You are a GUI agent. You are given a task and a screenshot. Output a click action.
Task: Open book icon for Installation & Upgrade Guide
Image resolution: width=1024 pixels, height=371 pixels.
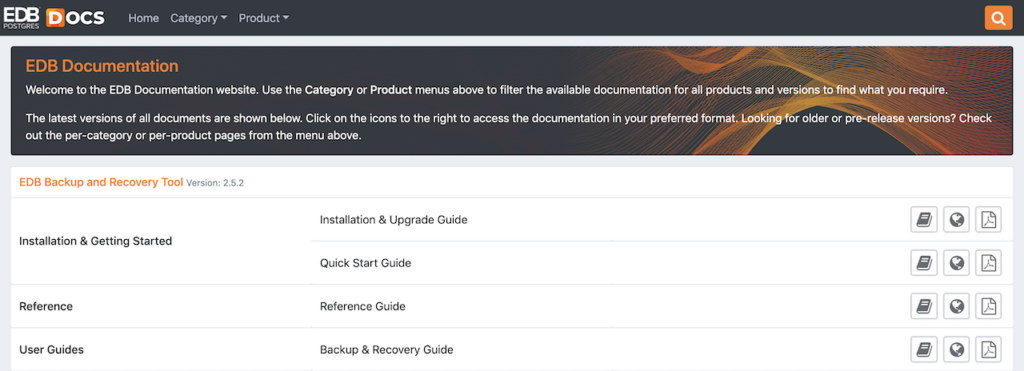(x=923, y=220)
